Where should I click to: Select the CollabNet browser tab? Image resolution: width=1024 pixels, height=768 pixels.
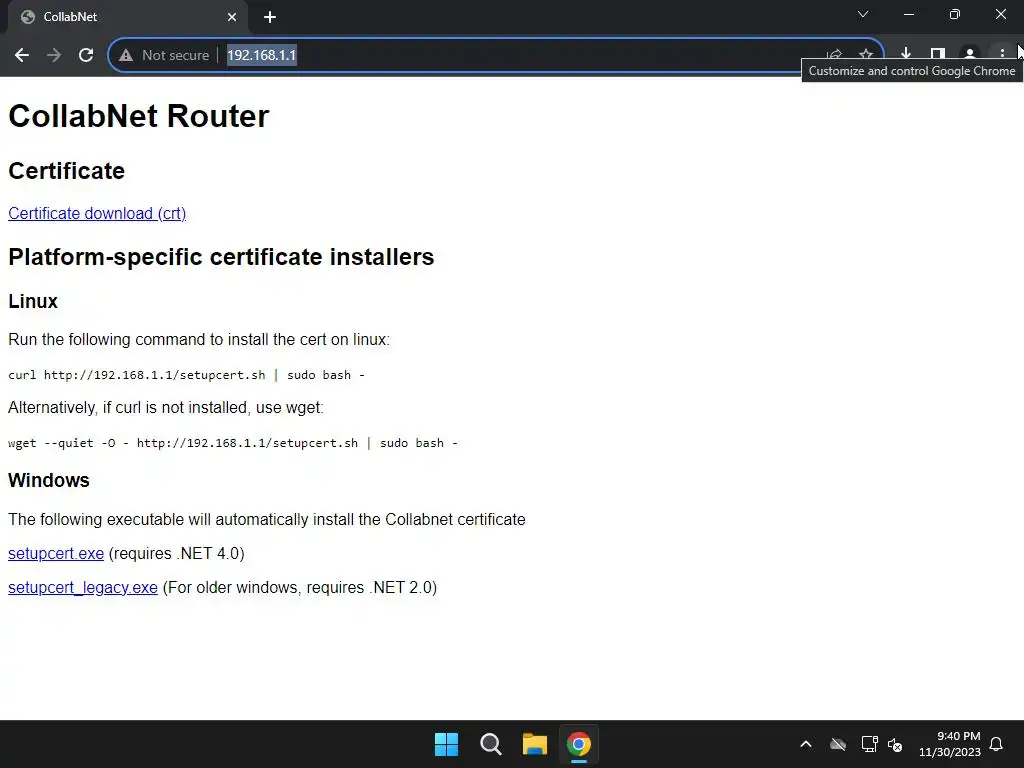pos(128,17)
